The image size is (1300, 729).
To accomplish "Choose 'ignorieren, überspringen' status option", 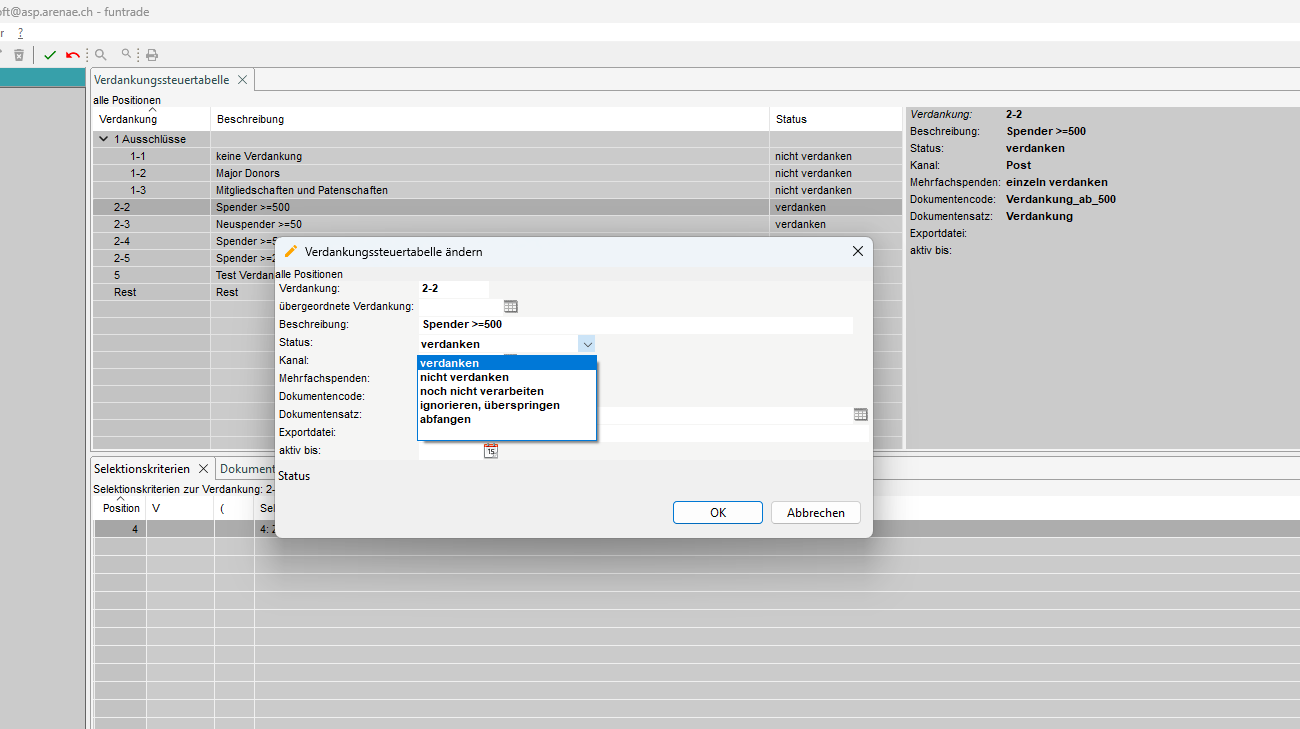I will click(x=489, y=405).
